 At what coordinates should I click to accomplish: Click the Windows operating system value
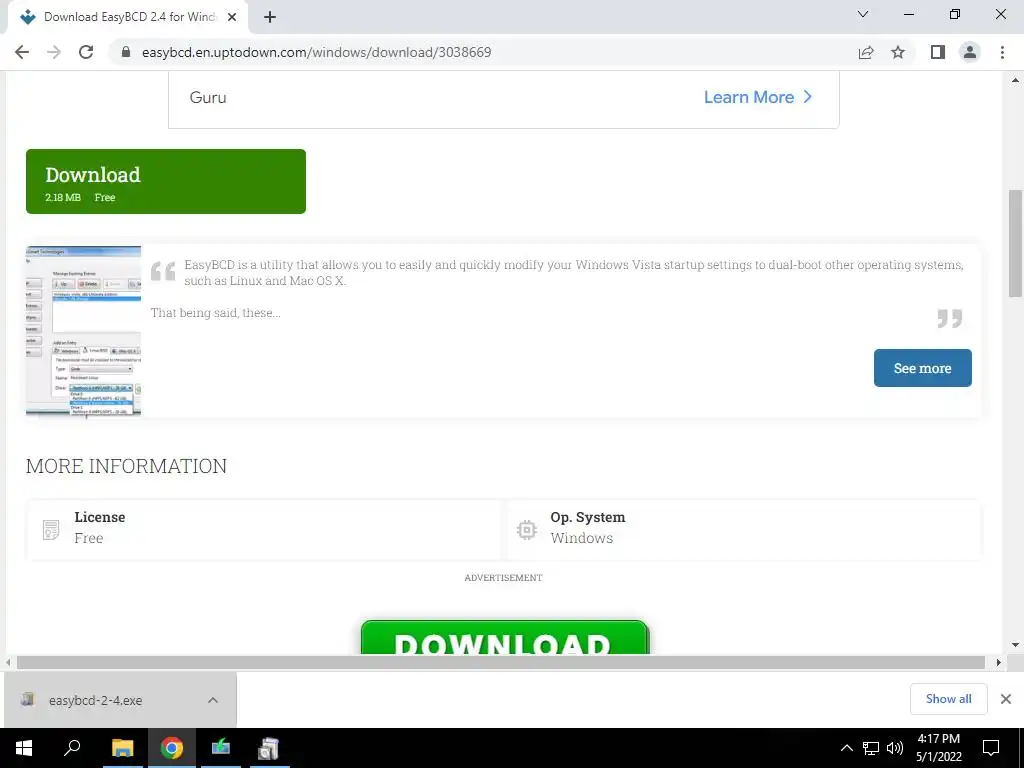coord(581,537)
